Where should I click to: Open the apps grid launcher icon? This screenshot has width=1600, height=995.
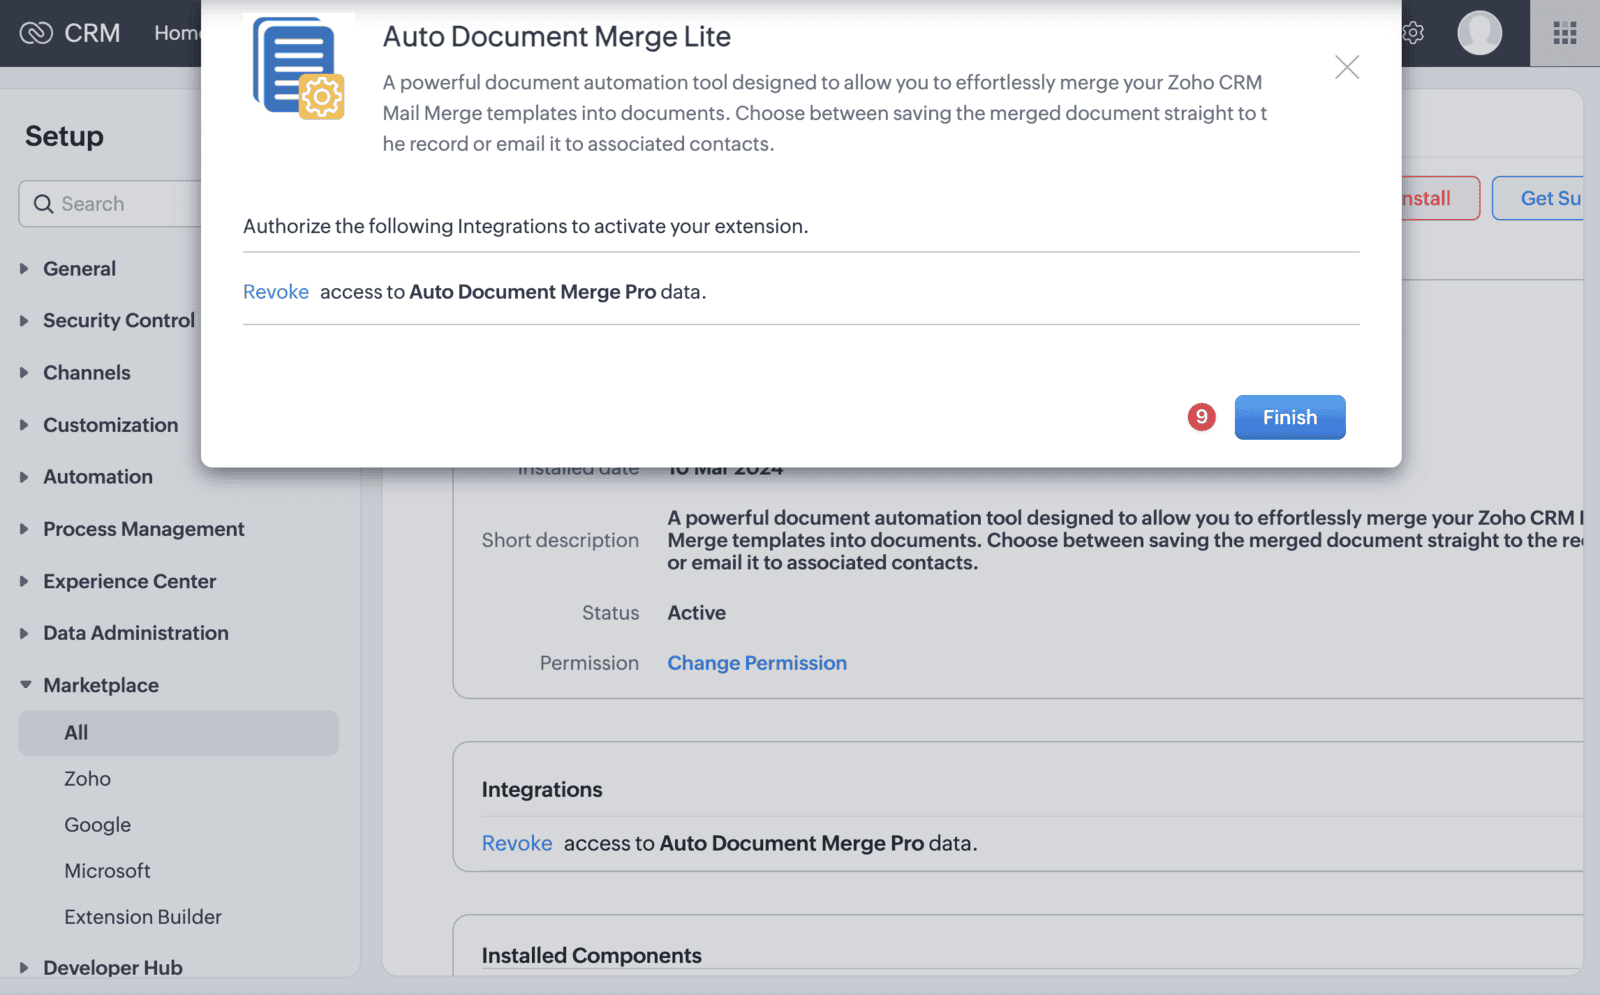point(1565,33)
